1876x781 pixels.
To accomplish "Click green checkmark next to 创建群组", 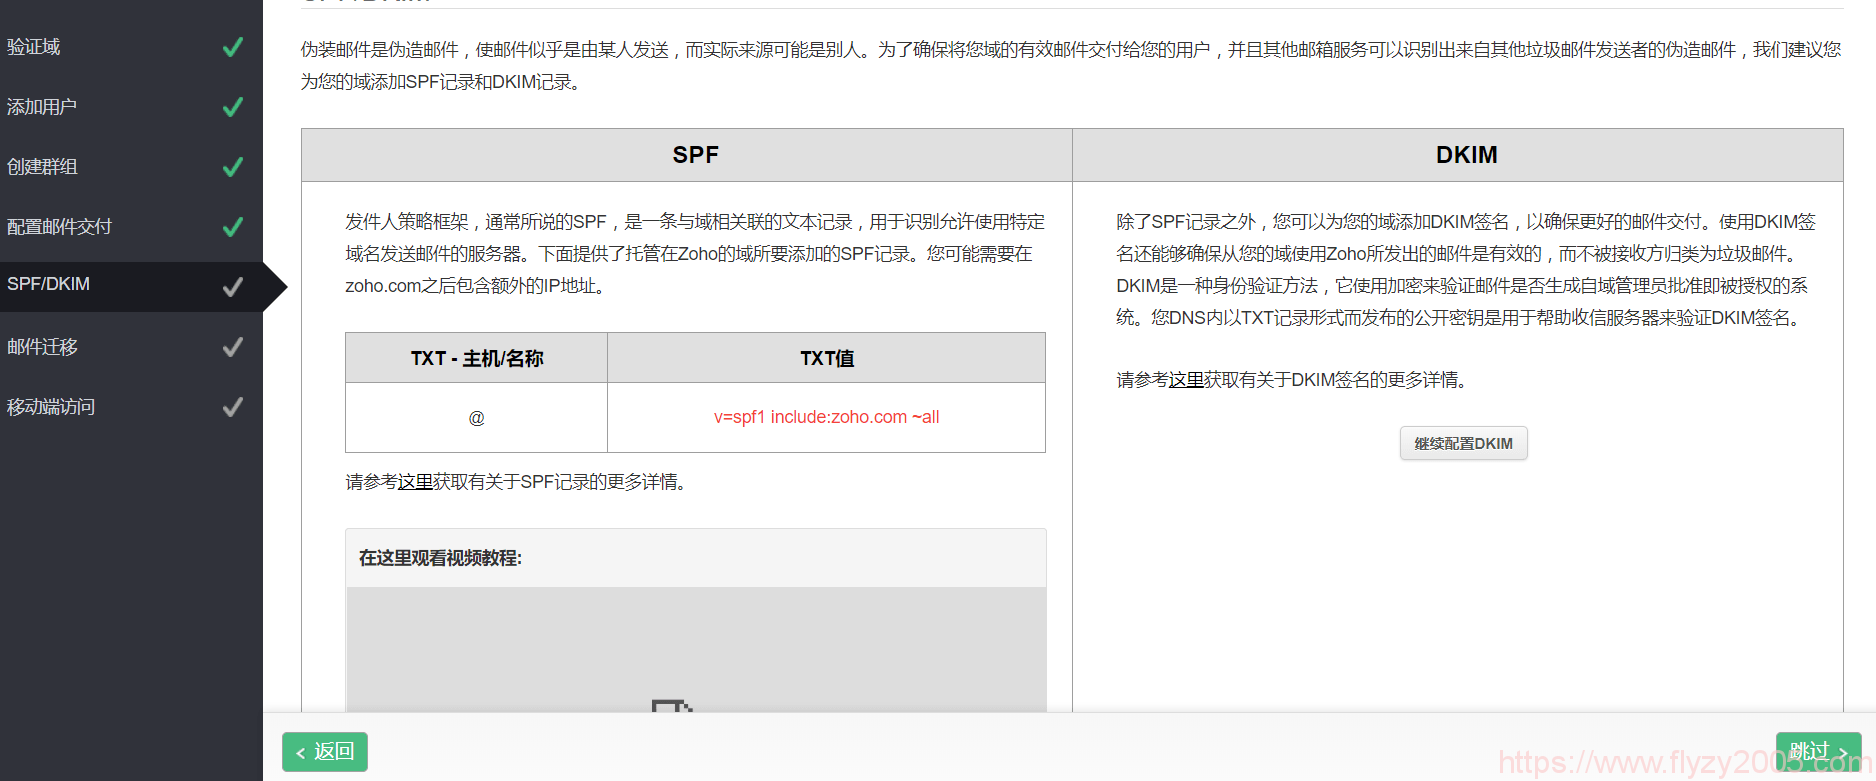I will (x=233, y=167).
